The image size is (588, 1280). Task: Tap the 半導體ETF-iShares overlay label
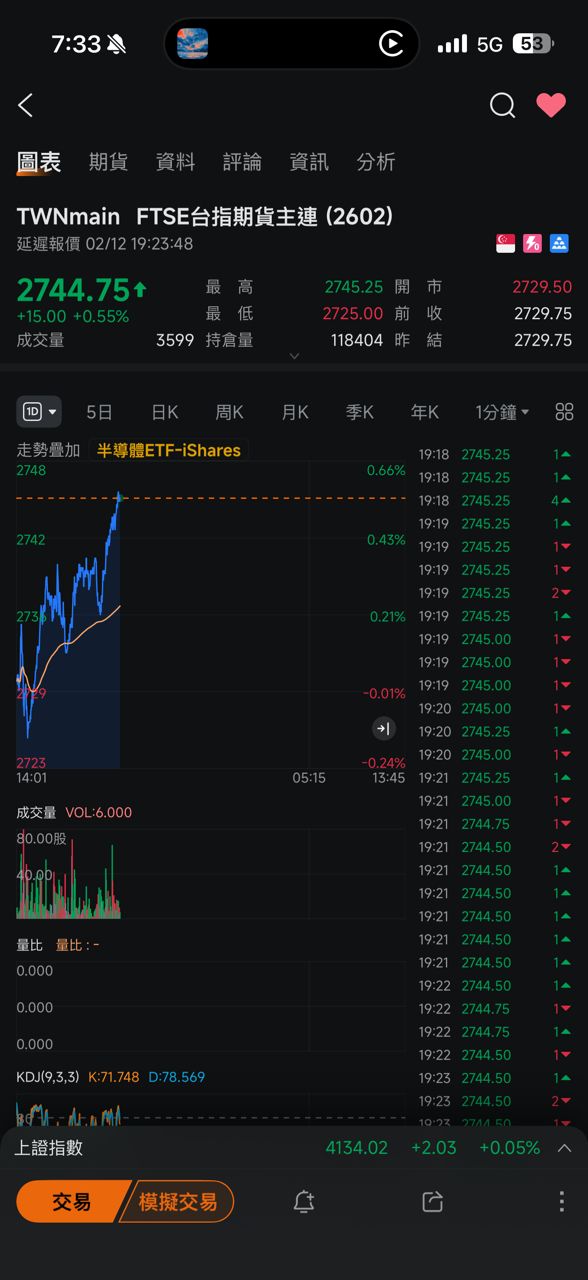[169, 451]
